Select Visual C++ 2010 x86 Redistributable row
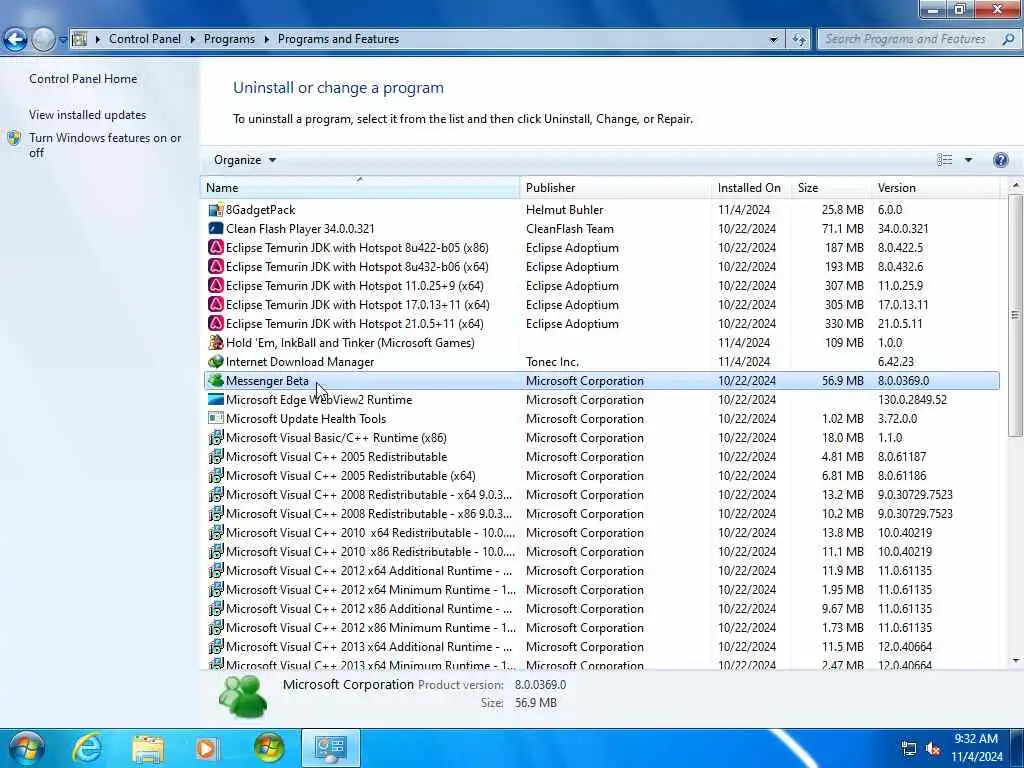The width and height of the screenshot is (1024, 768). pyautogui.click(x=601, y=551)
